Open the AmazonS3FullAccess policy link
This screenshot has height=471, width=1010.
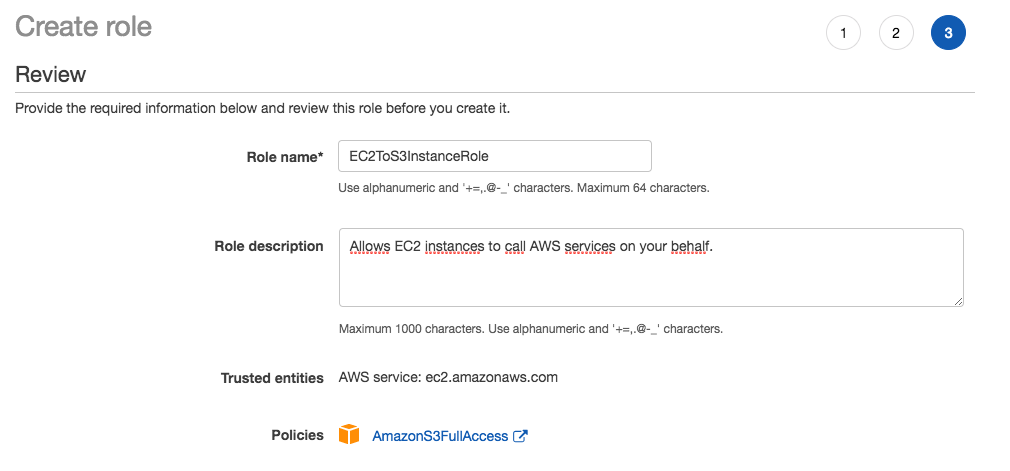coord(440,436)
